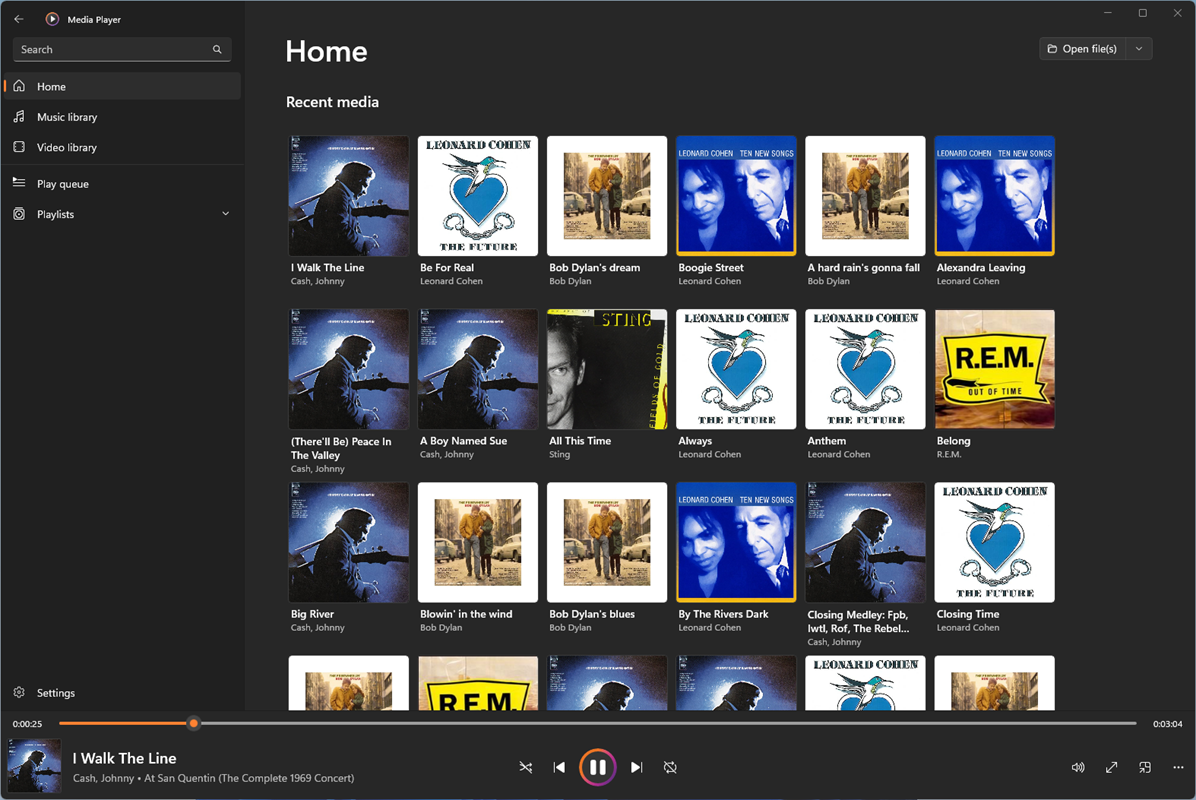Click the film icon for Video library

(20, 147)
